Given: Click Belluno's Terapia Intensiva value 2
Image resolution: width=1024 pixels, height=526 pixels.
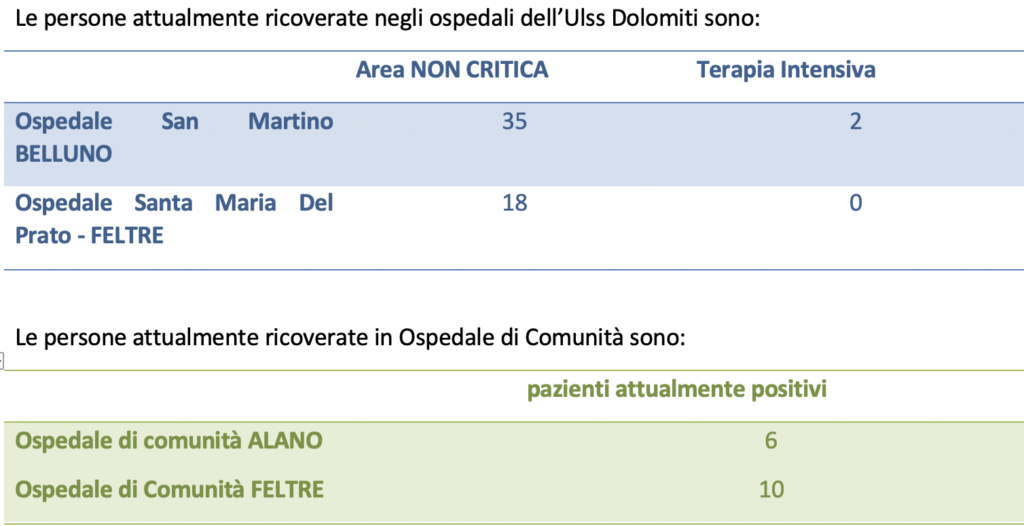Looking at the screenshot, I should click(855, 122).
